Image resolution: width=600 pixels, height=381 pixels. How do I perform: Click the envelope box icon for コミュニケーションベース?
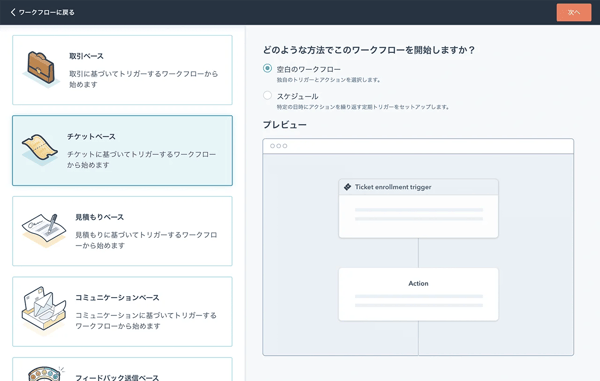click(x=44, y=310)
